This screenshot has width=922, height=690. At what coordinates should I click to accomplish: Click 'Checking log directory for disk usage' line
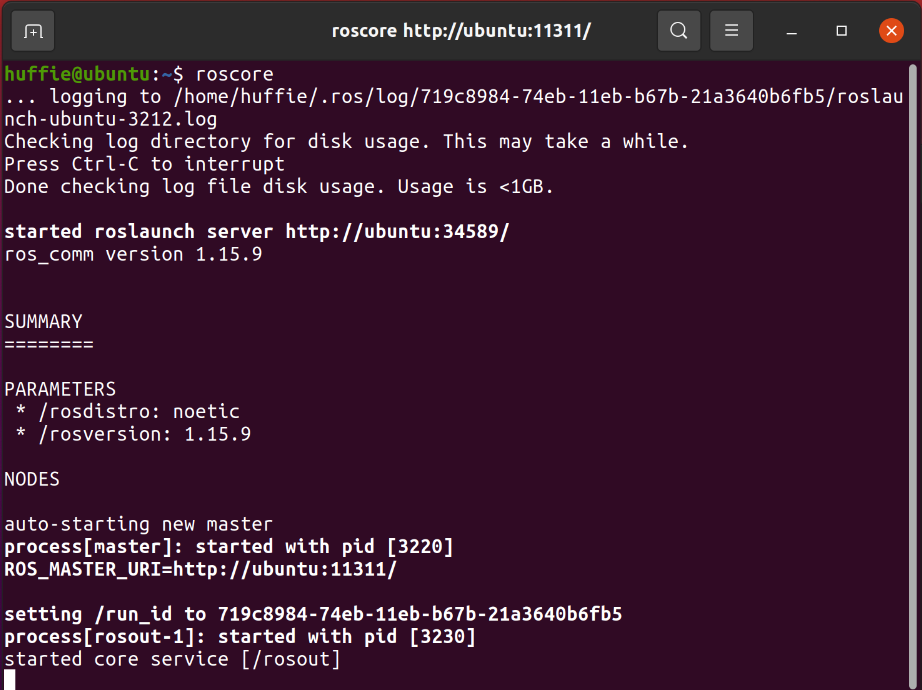(346, 142)
